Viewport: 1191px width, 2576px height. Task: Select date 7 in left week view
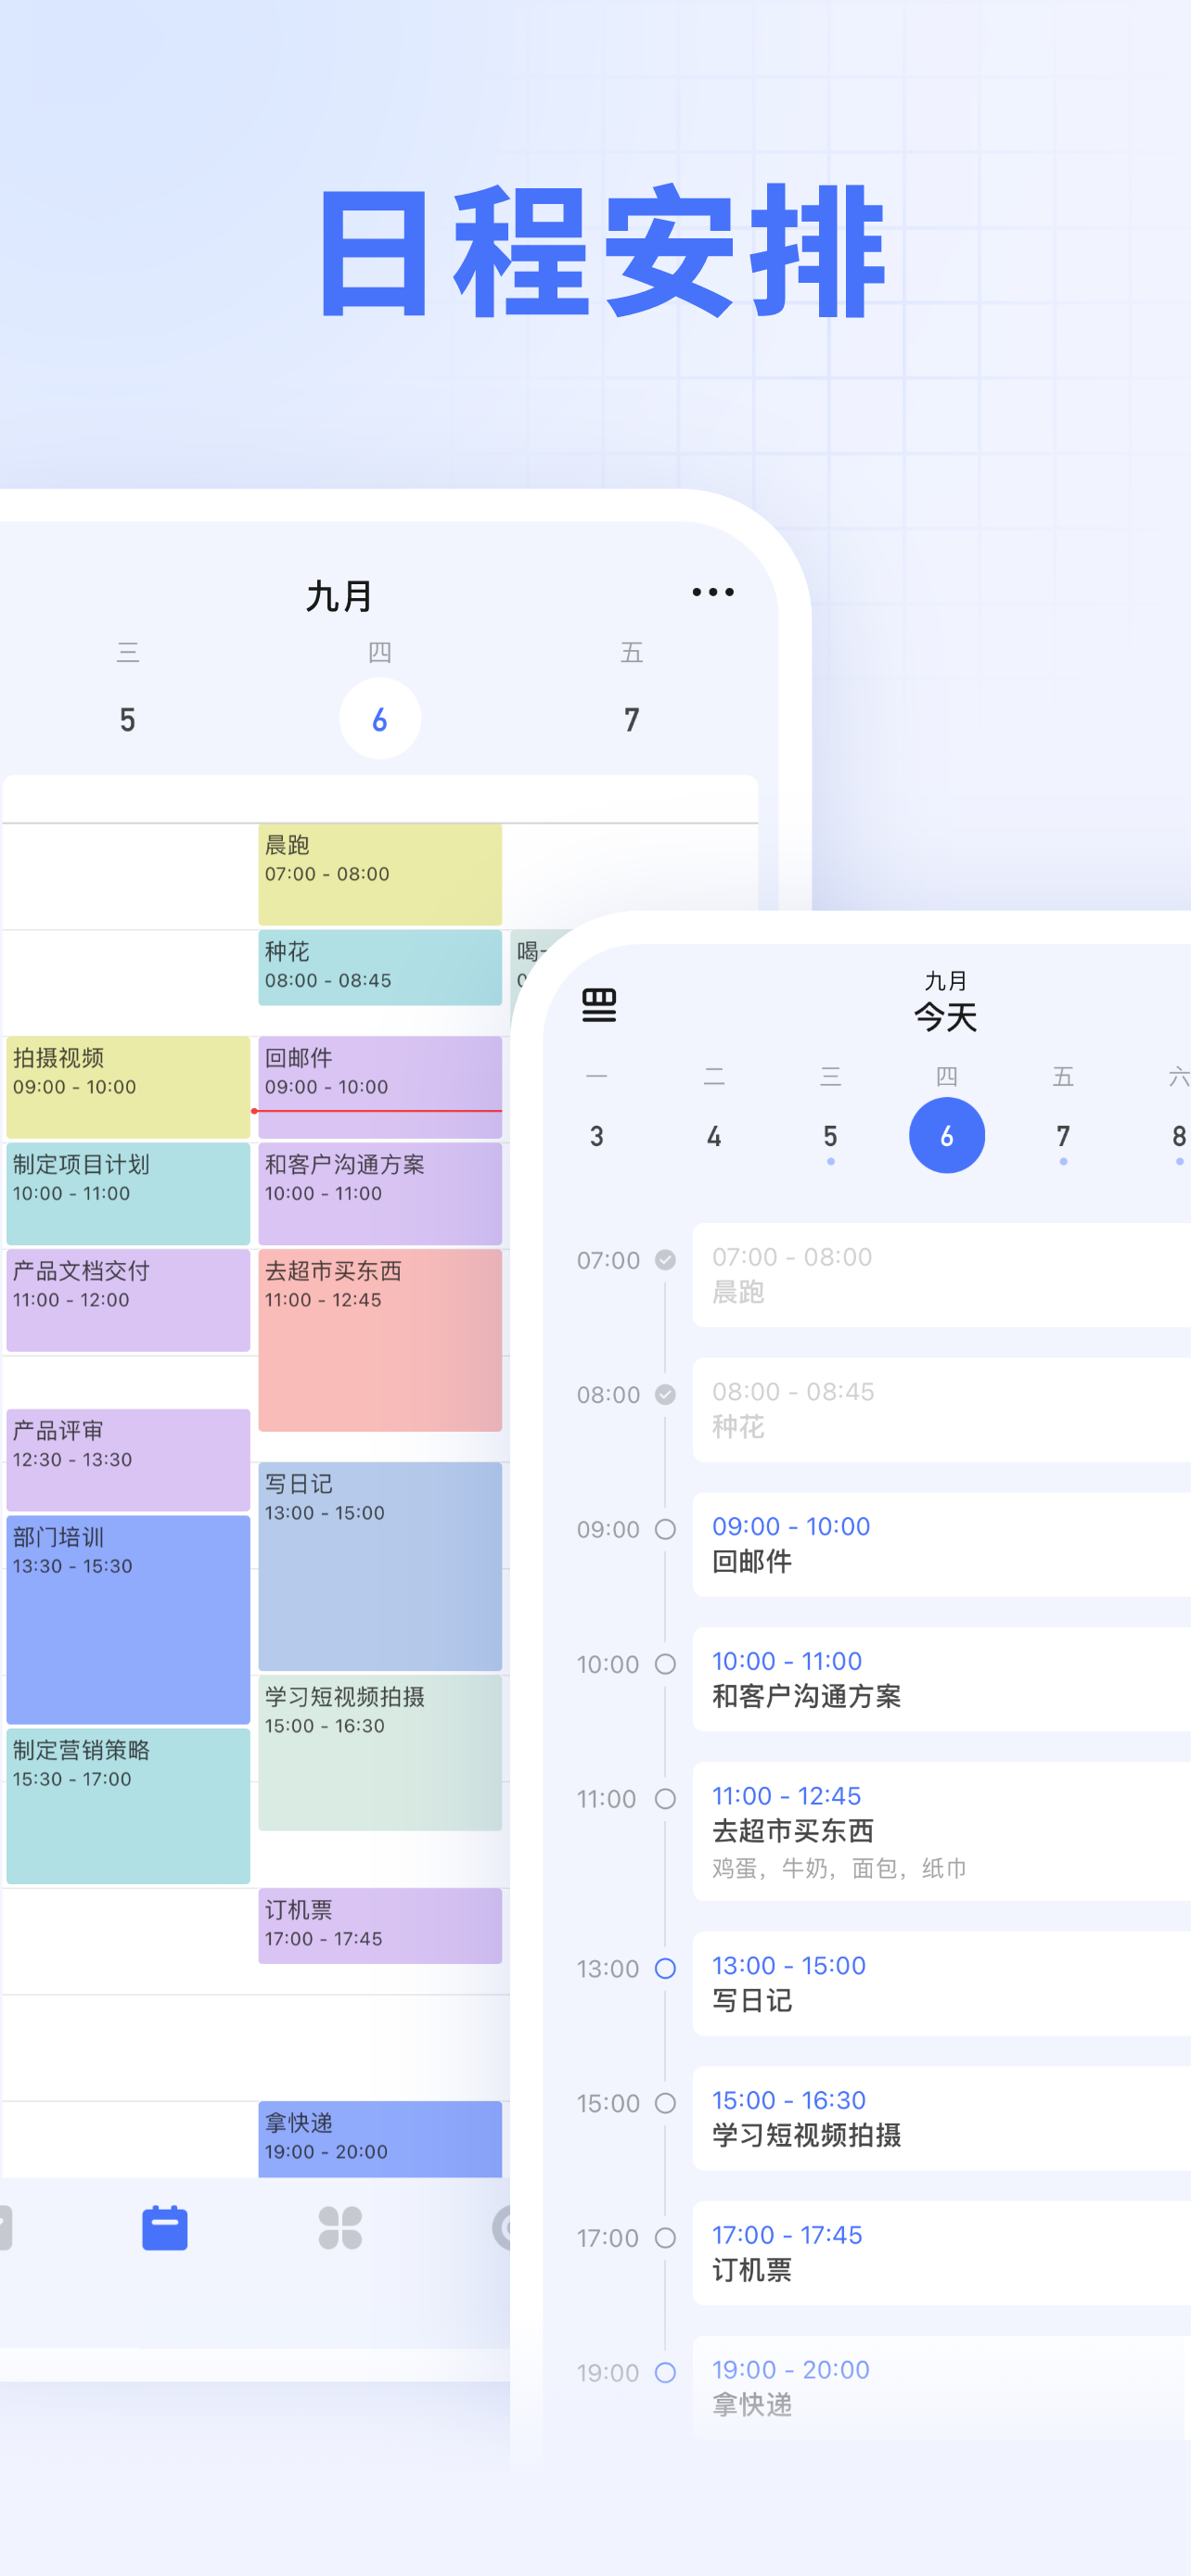tap(631, 720)
